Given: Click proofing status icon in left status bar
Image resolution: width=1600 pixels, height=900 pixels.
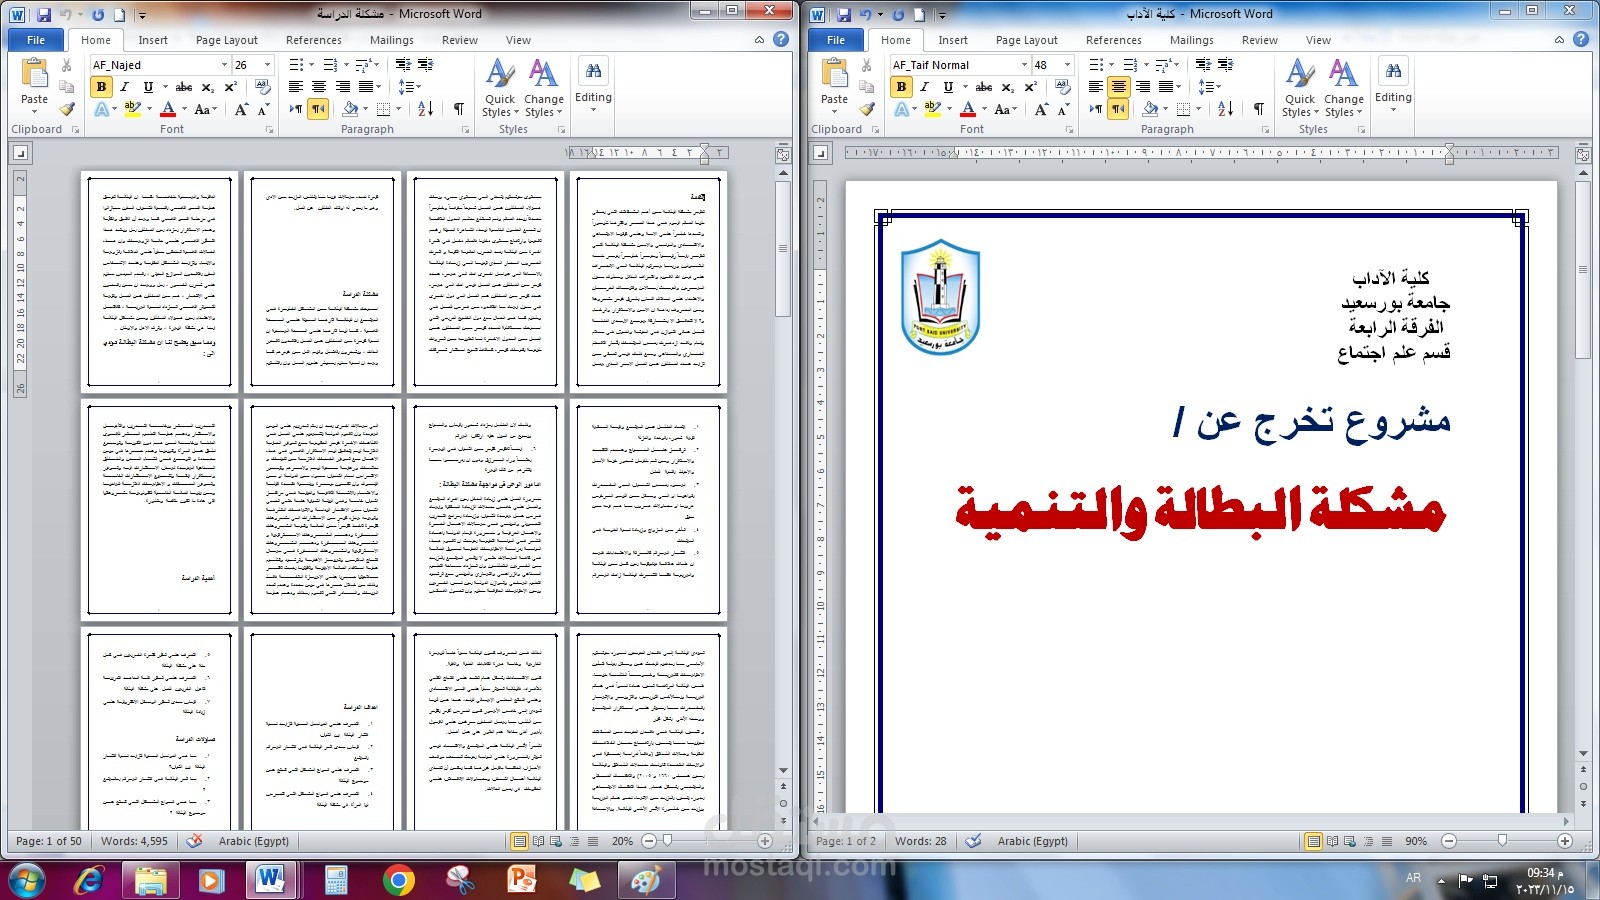Looking at the screenshot, I should [x=195, y=841].
